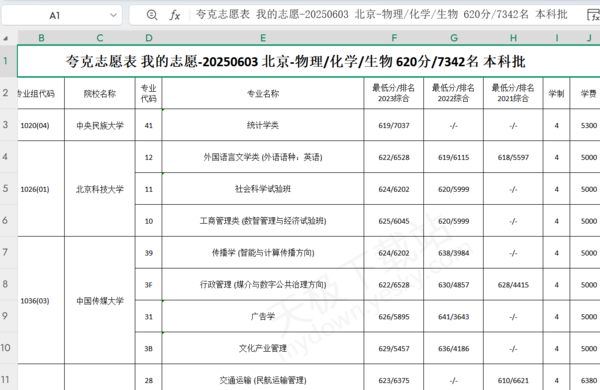Select column G header

454,38
